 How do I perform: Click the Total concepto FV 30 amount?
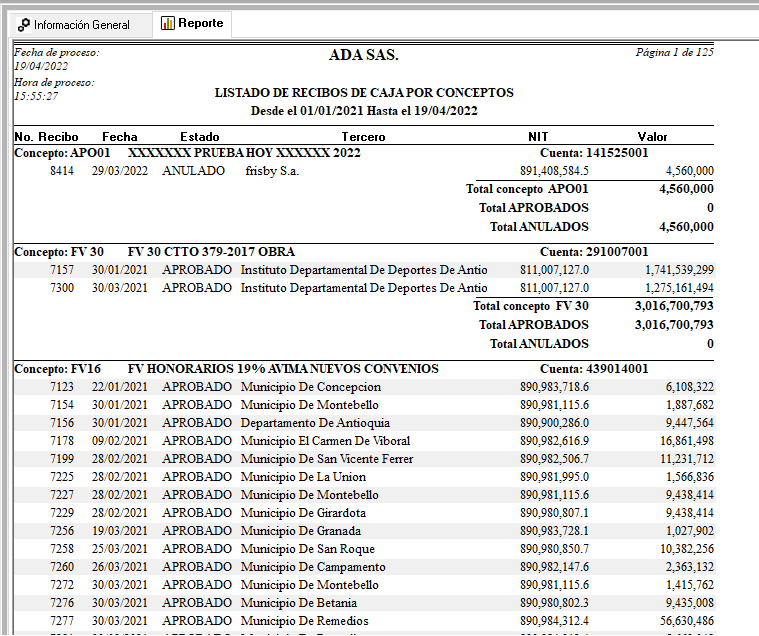pyautogui.click(x=674, y=306)
